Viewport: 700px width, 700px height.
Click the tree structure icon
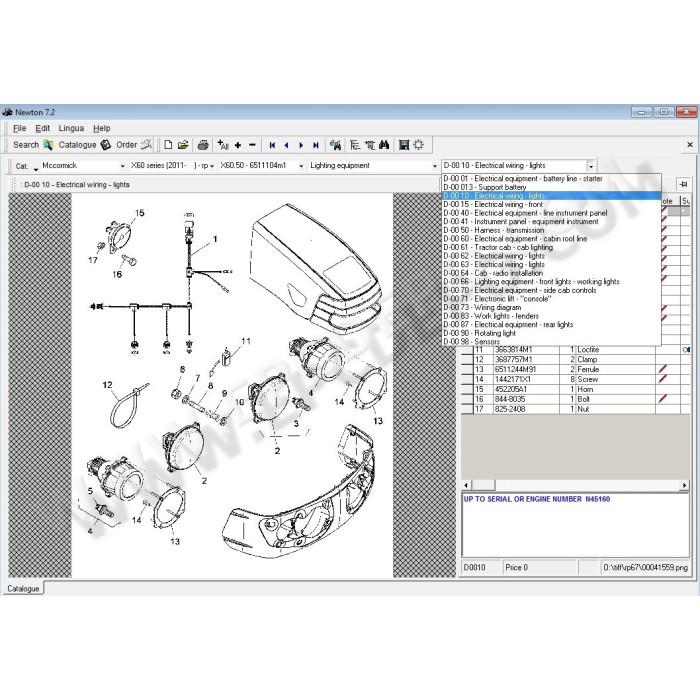(x=355, y=145)
